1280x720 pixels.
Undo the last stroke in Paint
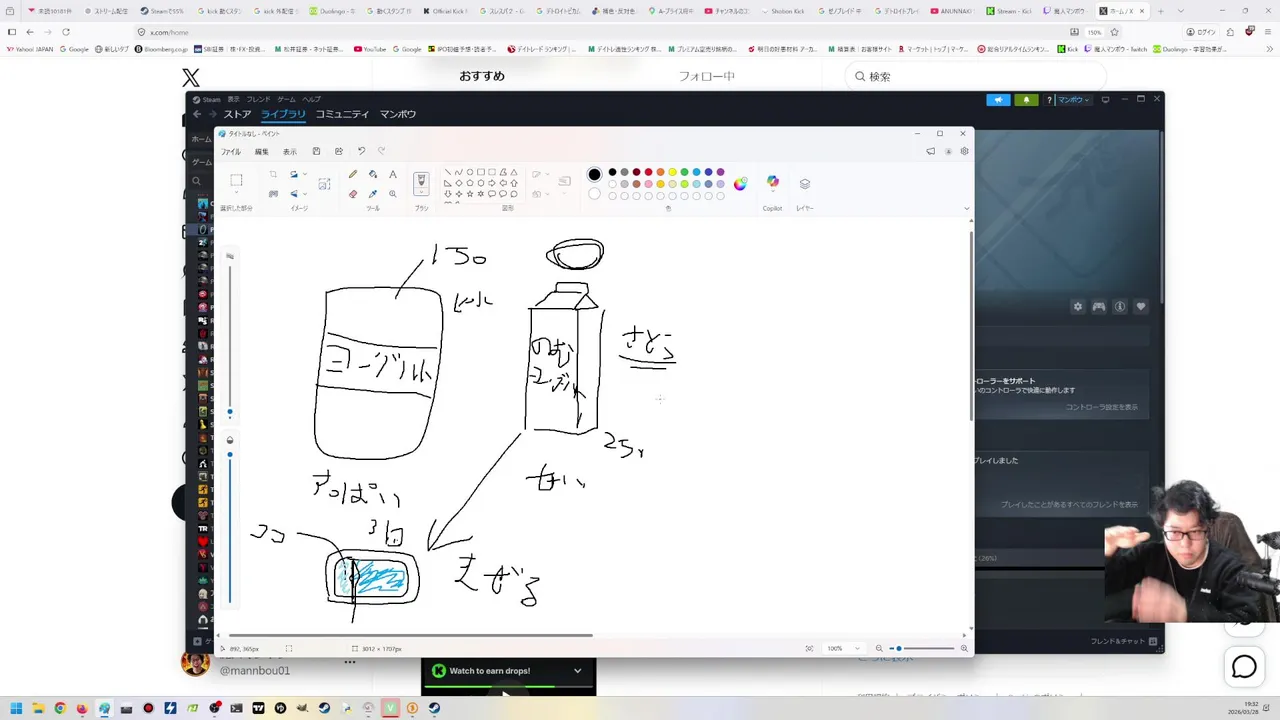361,151
